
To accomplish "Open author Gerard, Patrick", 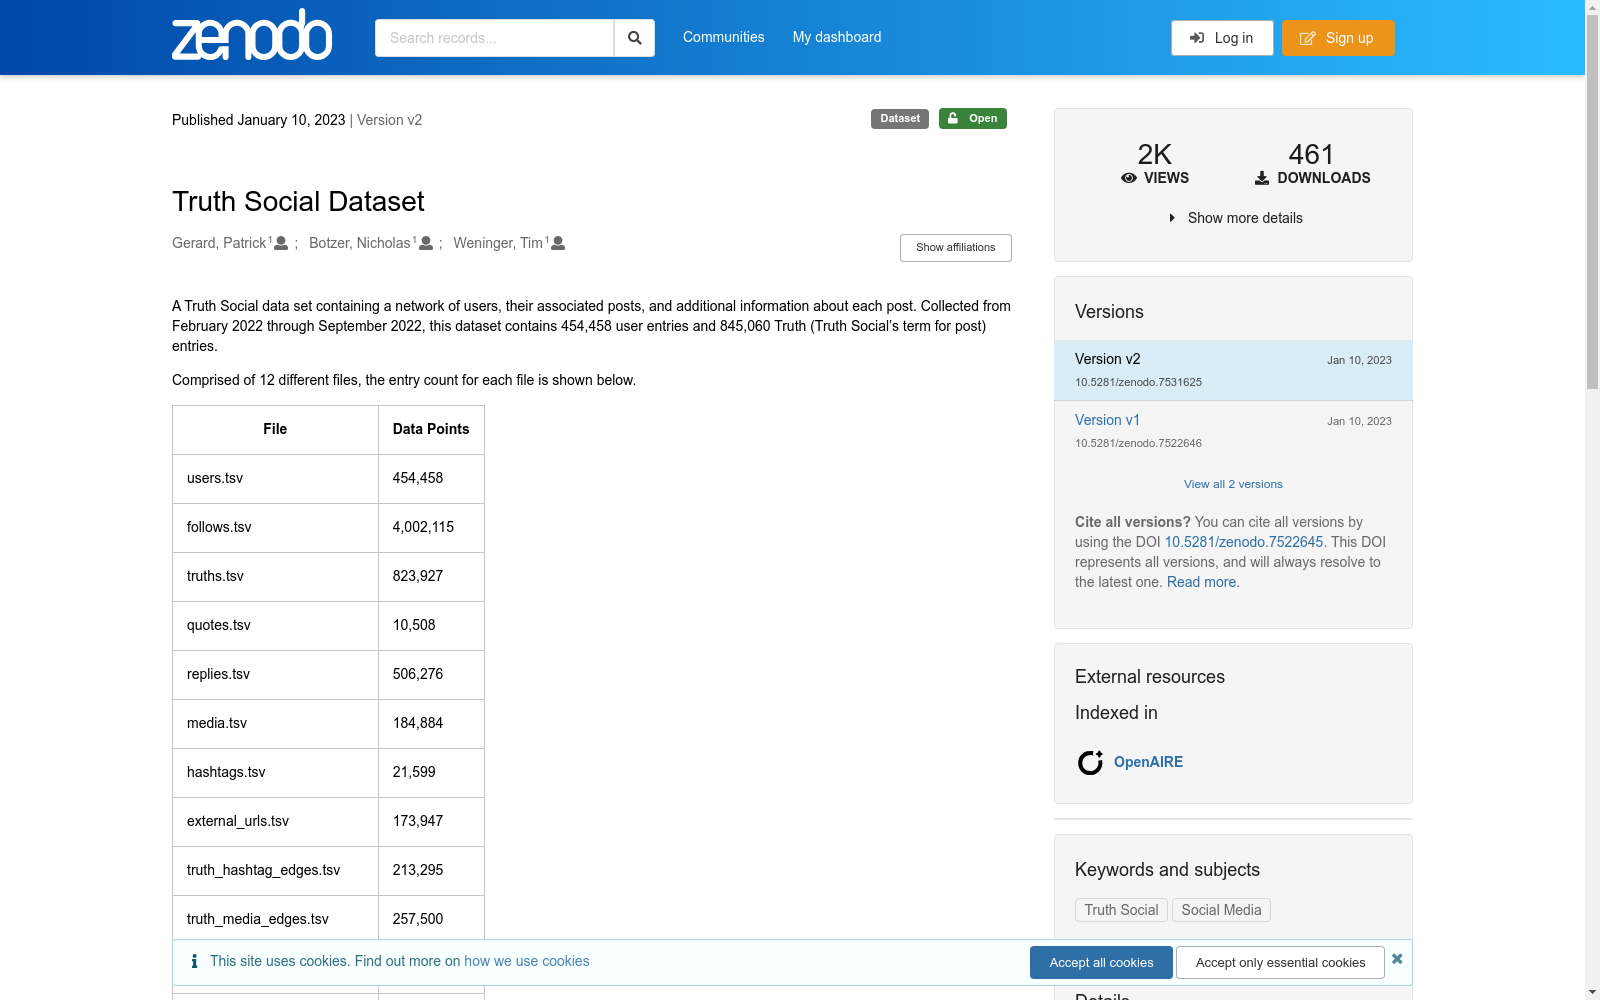I will pos(219,243).
